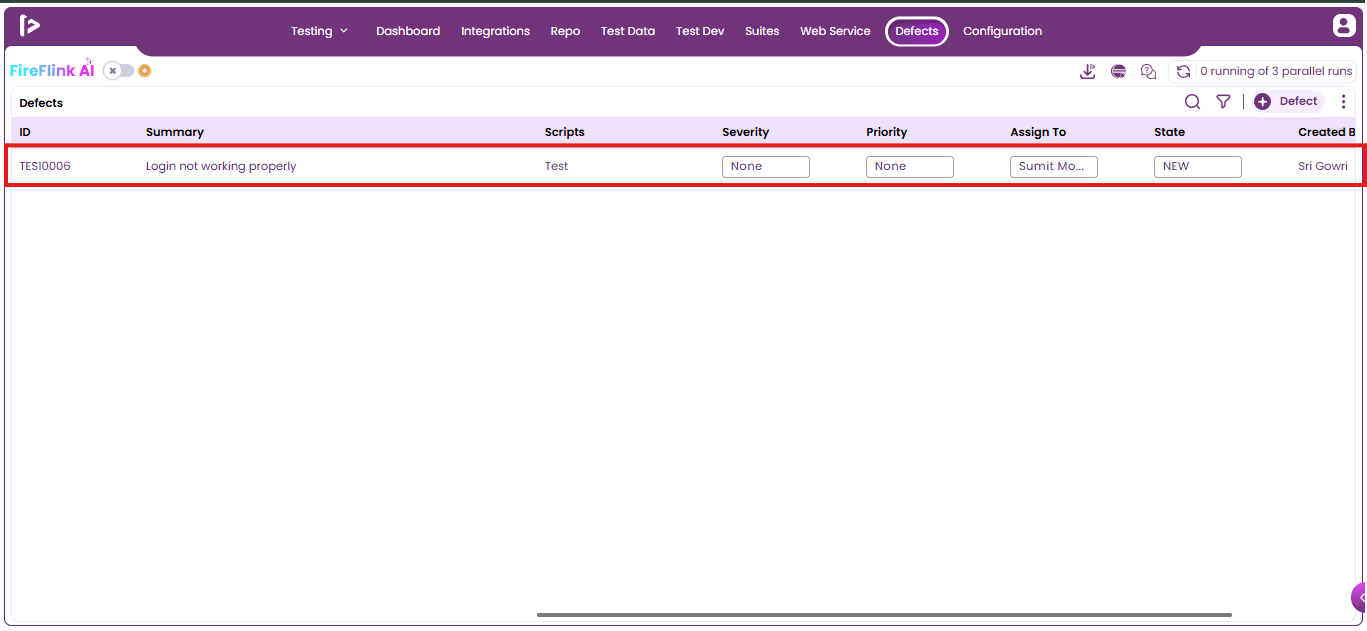Image resolution: width=1367 pixels, height=631 pixels.
Task: Click the download client icon
Action: point(1088,71)
